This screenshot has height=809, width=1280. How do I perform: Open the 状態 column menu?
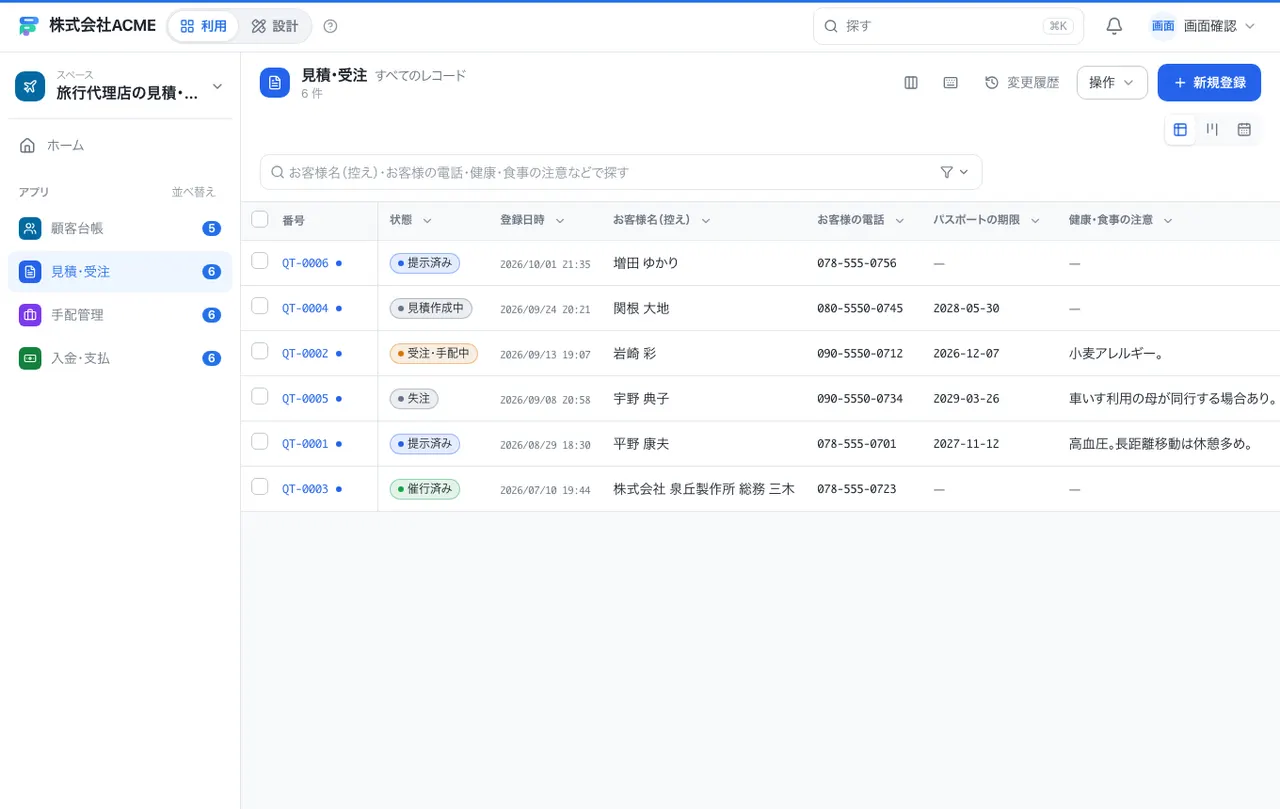click(x=427, y=220)
